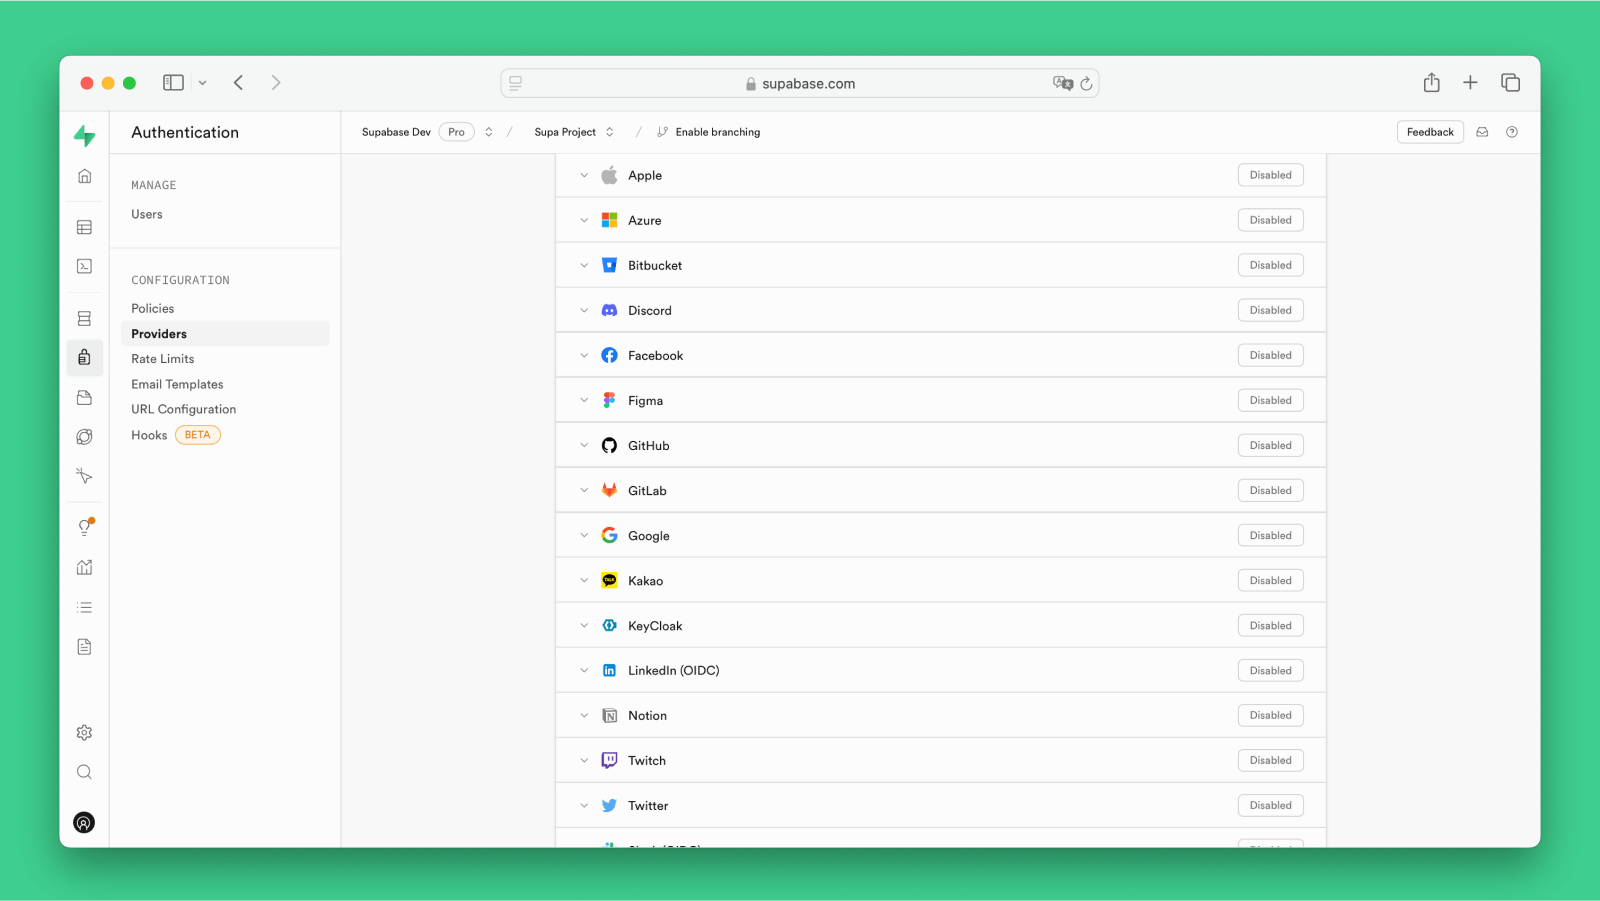Open URL Configuration page
This screenshot has height=901, width=1600.
(184, 409)
